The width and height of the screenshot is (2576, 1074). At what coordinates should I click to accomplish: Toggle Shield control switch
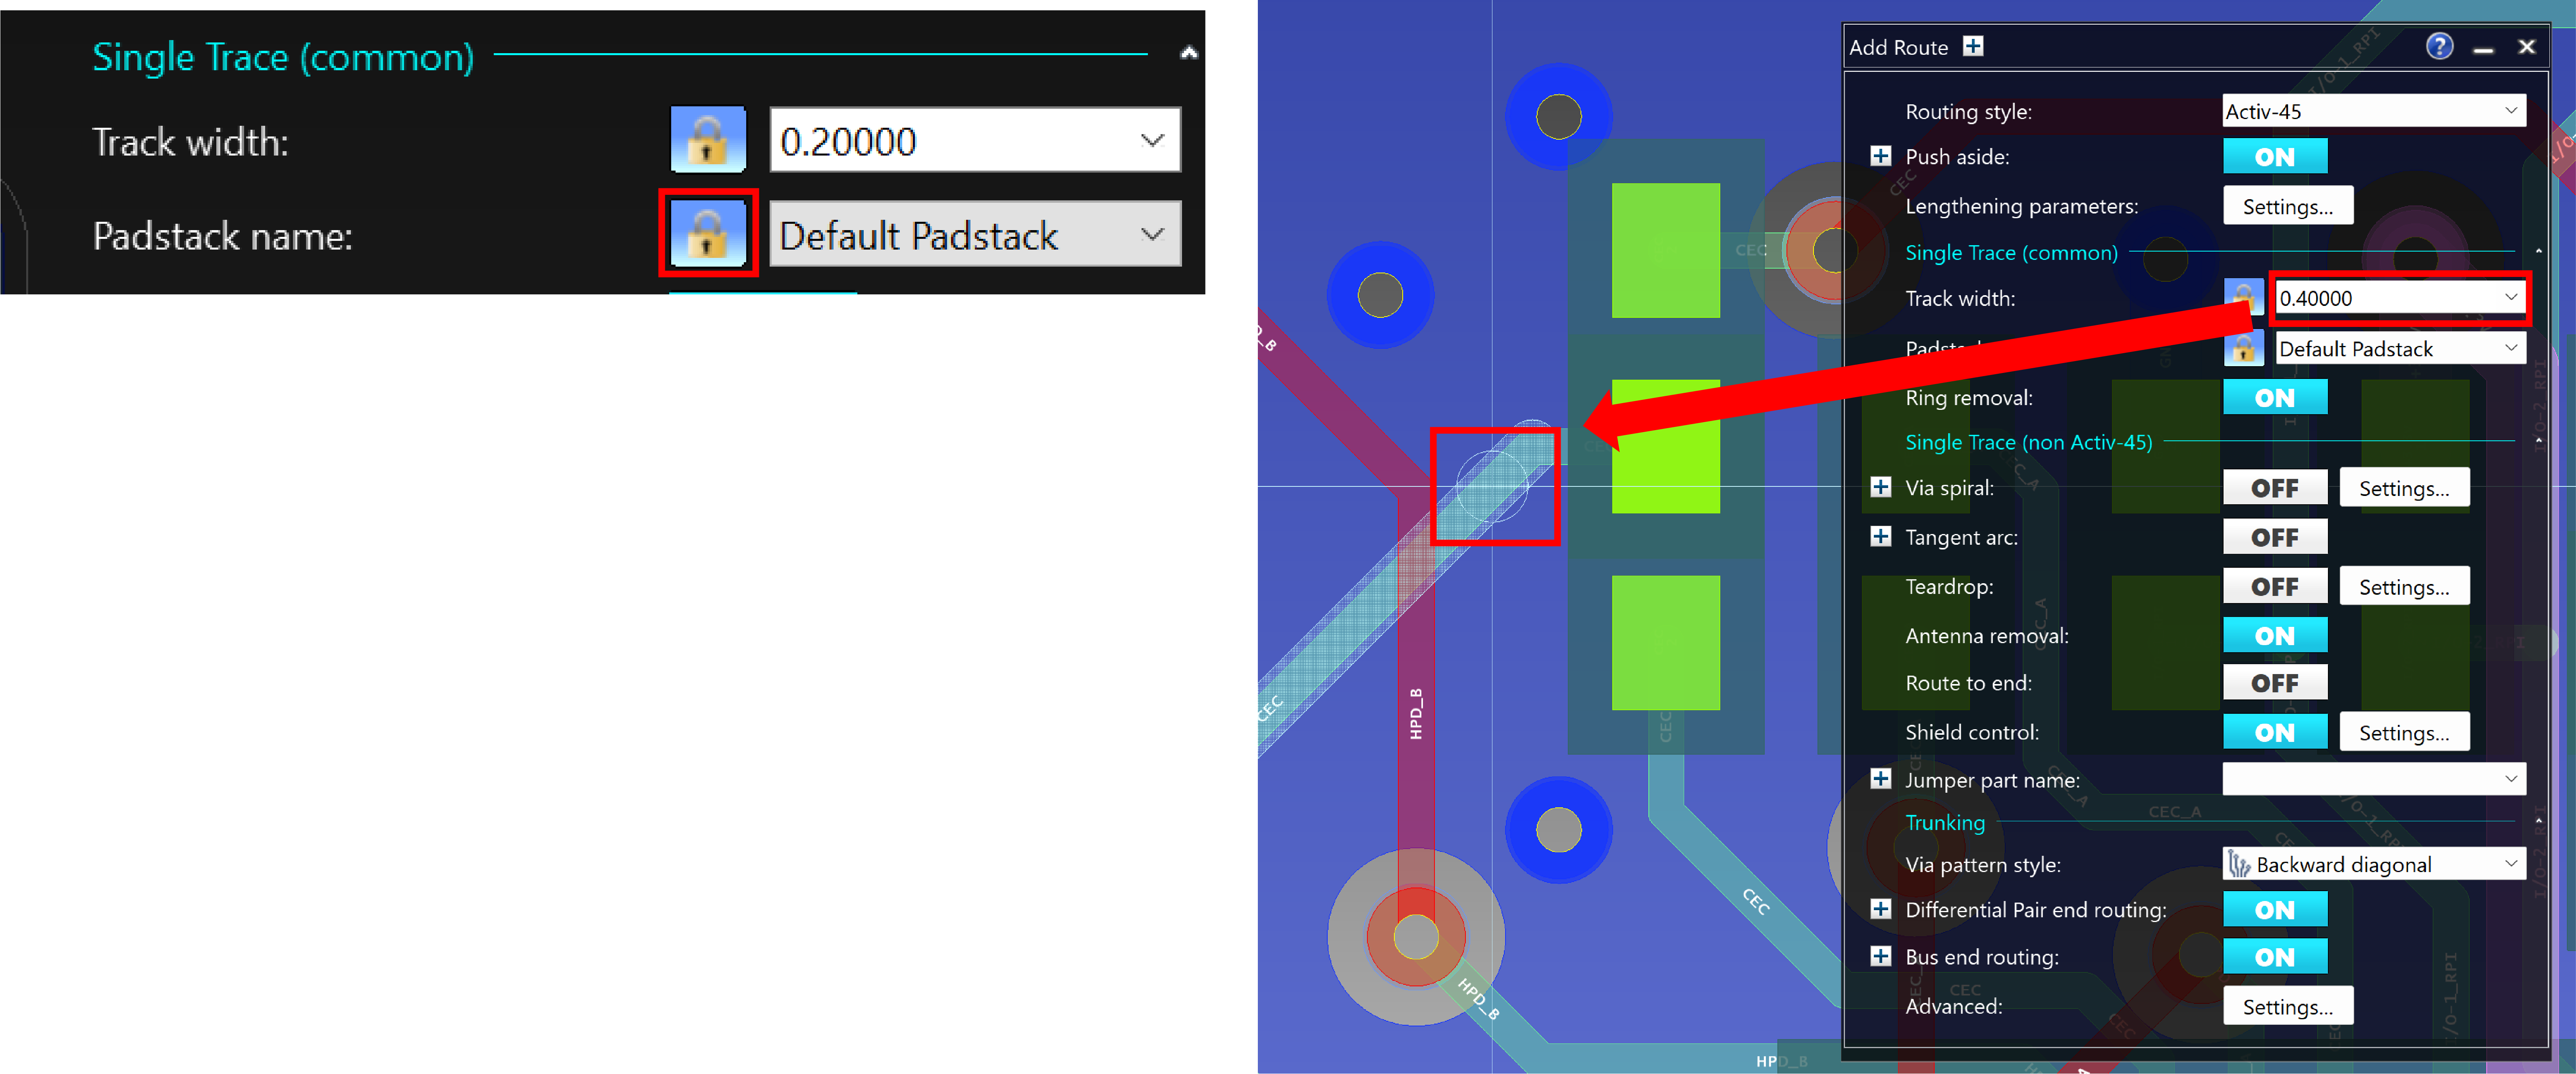2275,732
